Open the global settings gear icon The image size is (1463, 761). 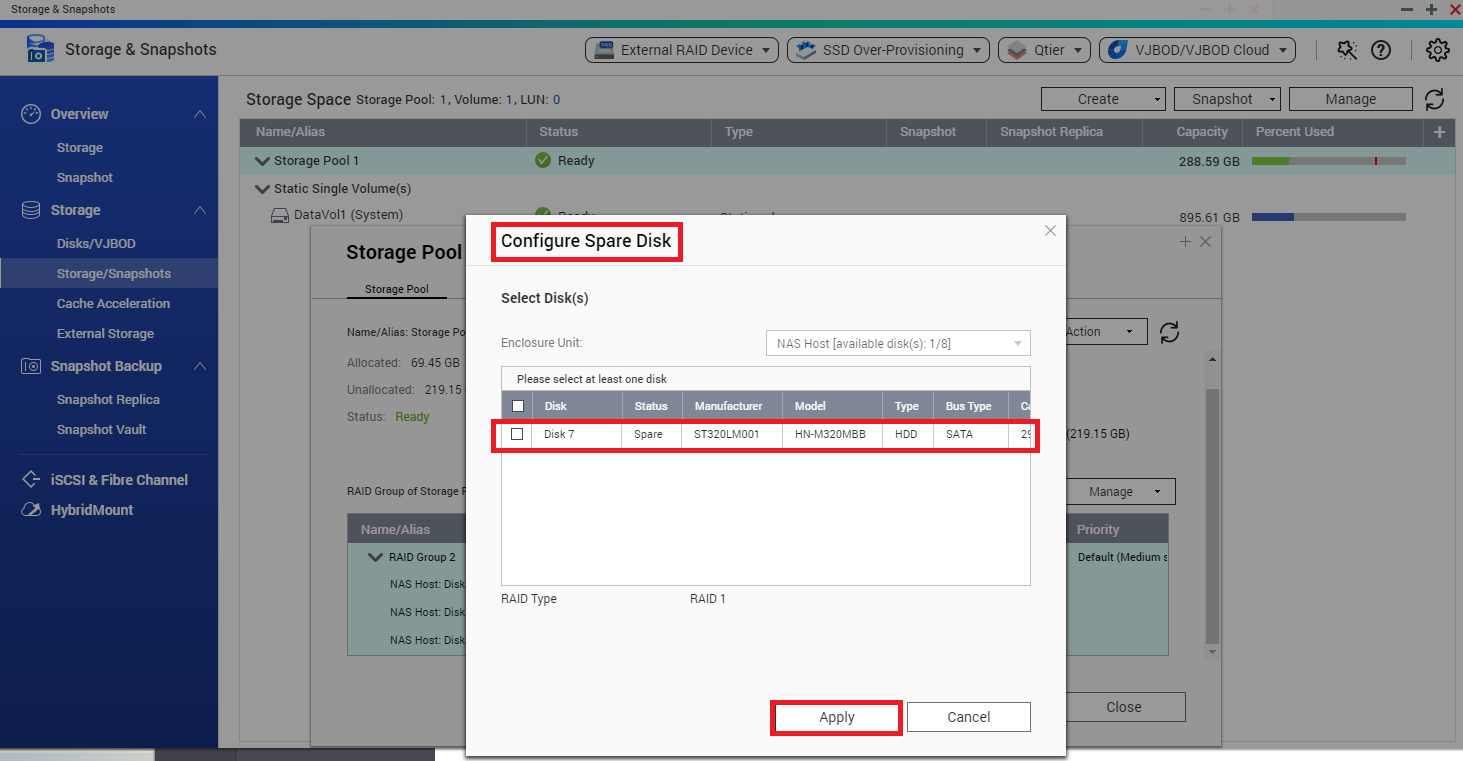point(1437,50)
